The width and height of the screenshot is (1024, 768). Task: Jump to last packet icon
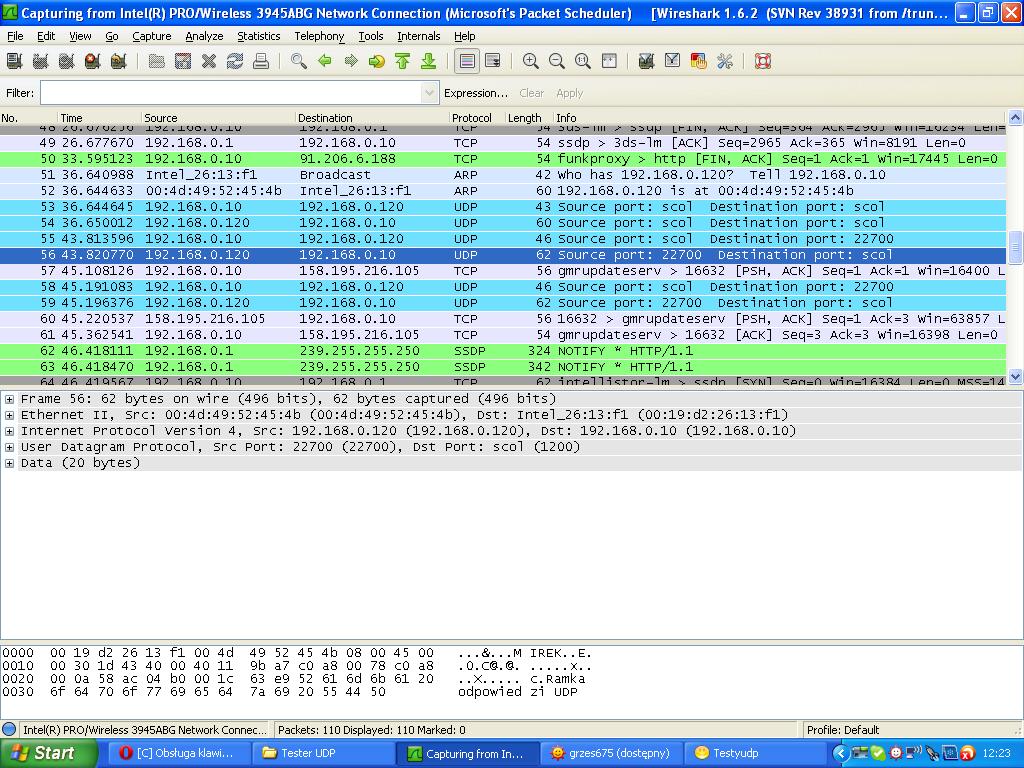click(428, 61)
